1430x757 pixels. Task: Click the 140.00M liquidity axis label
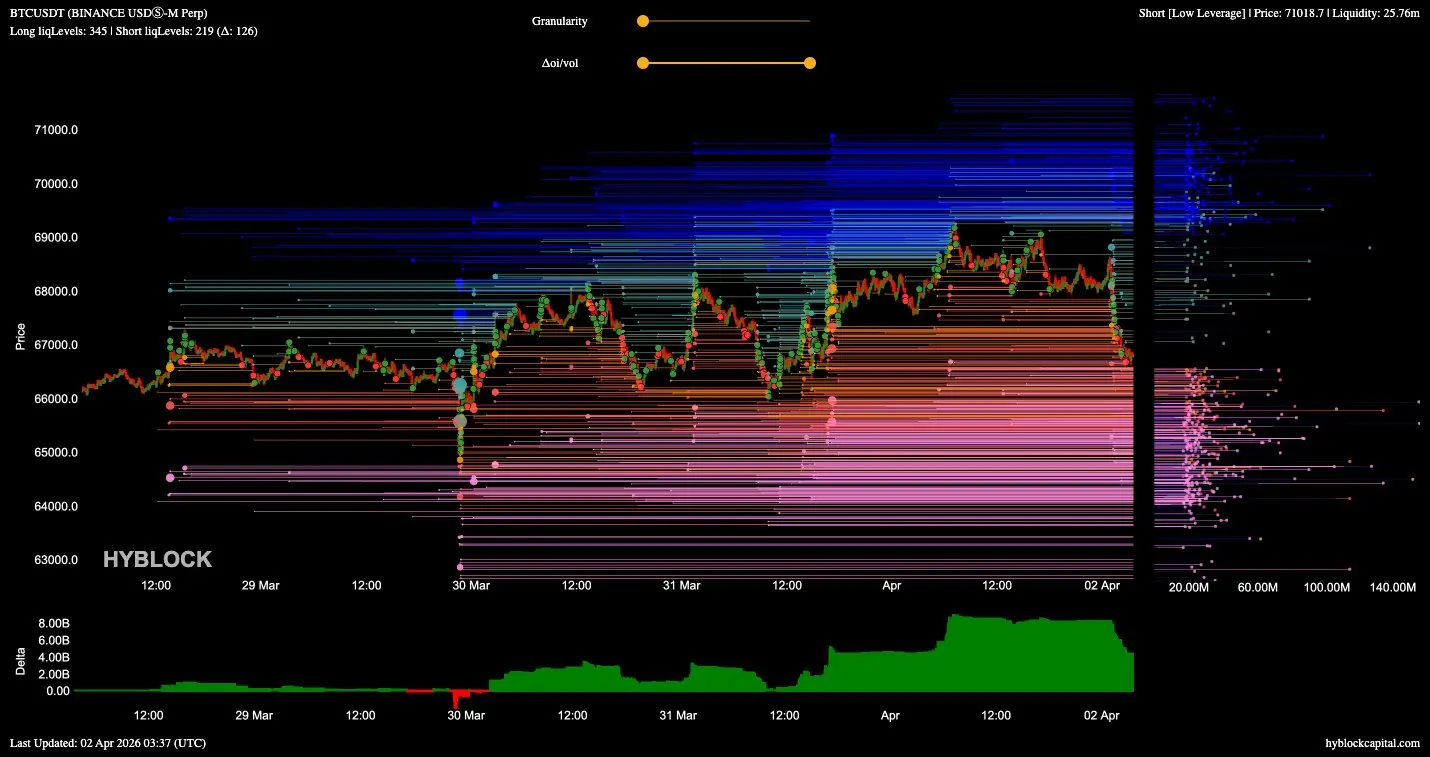1392,587
